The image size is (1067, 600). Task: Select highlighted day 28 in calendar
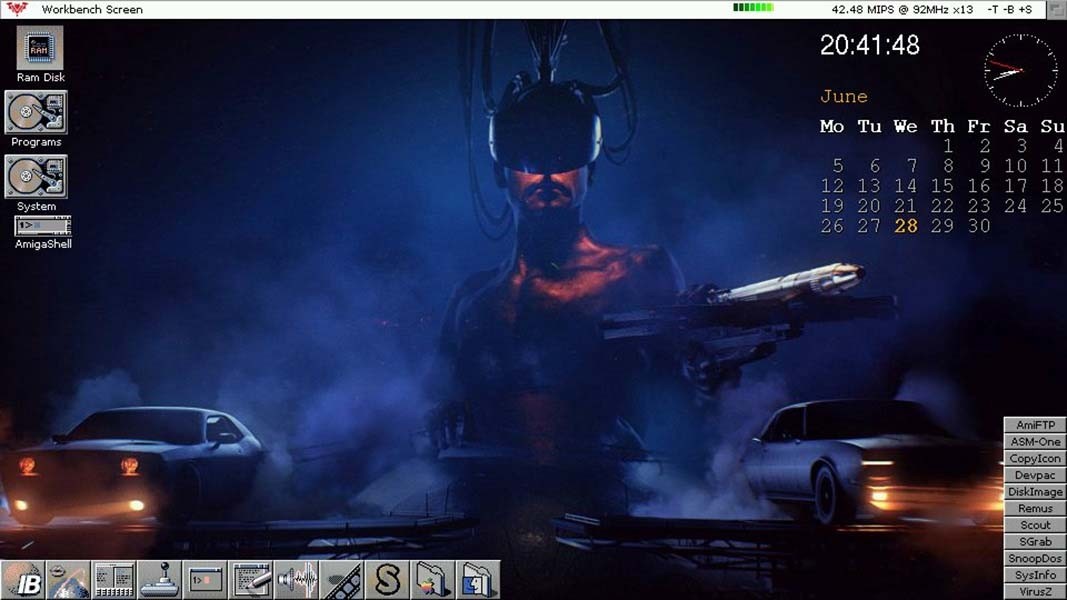pos(906,226)
